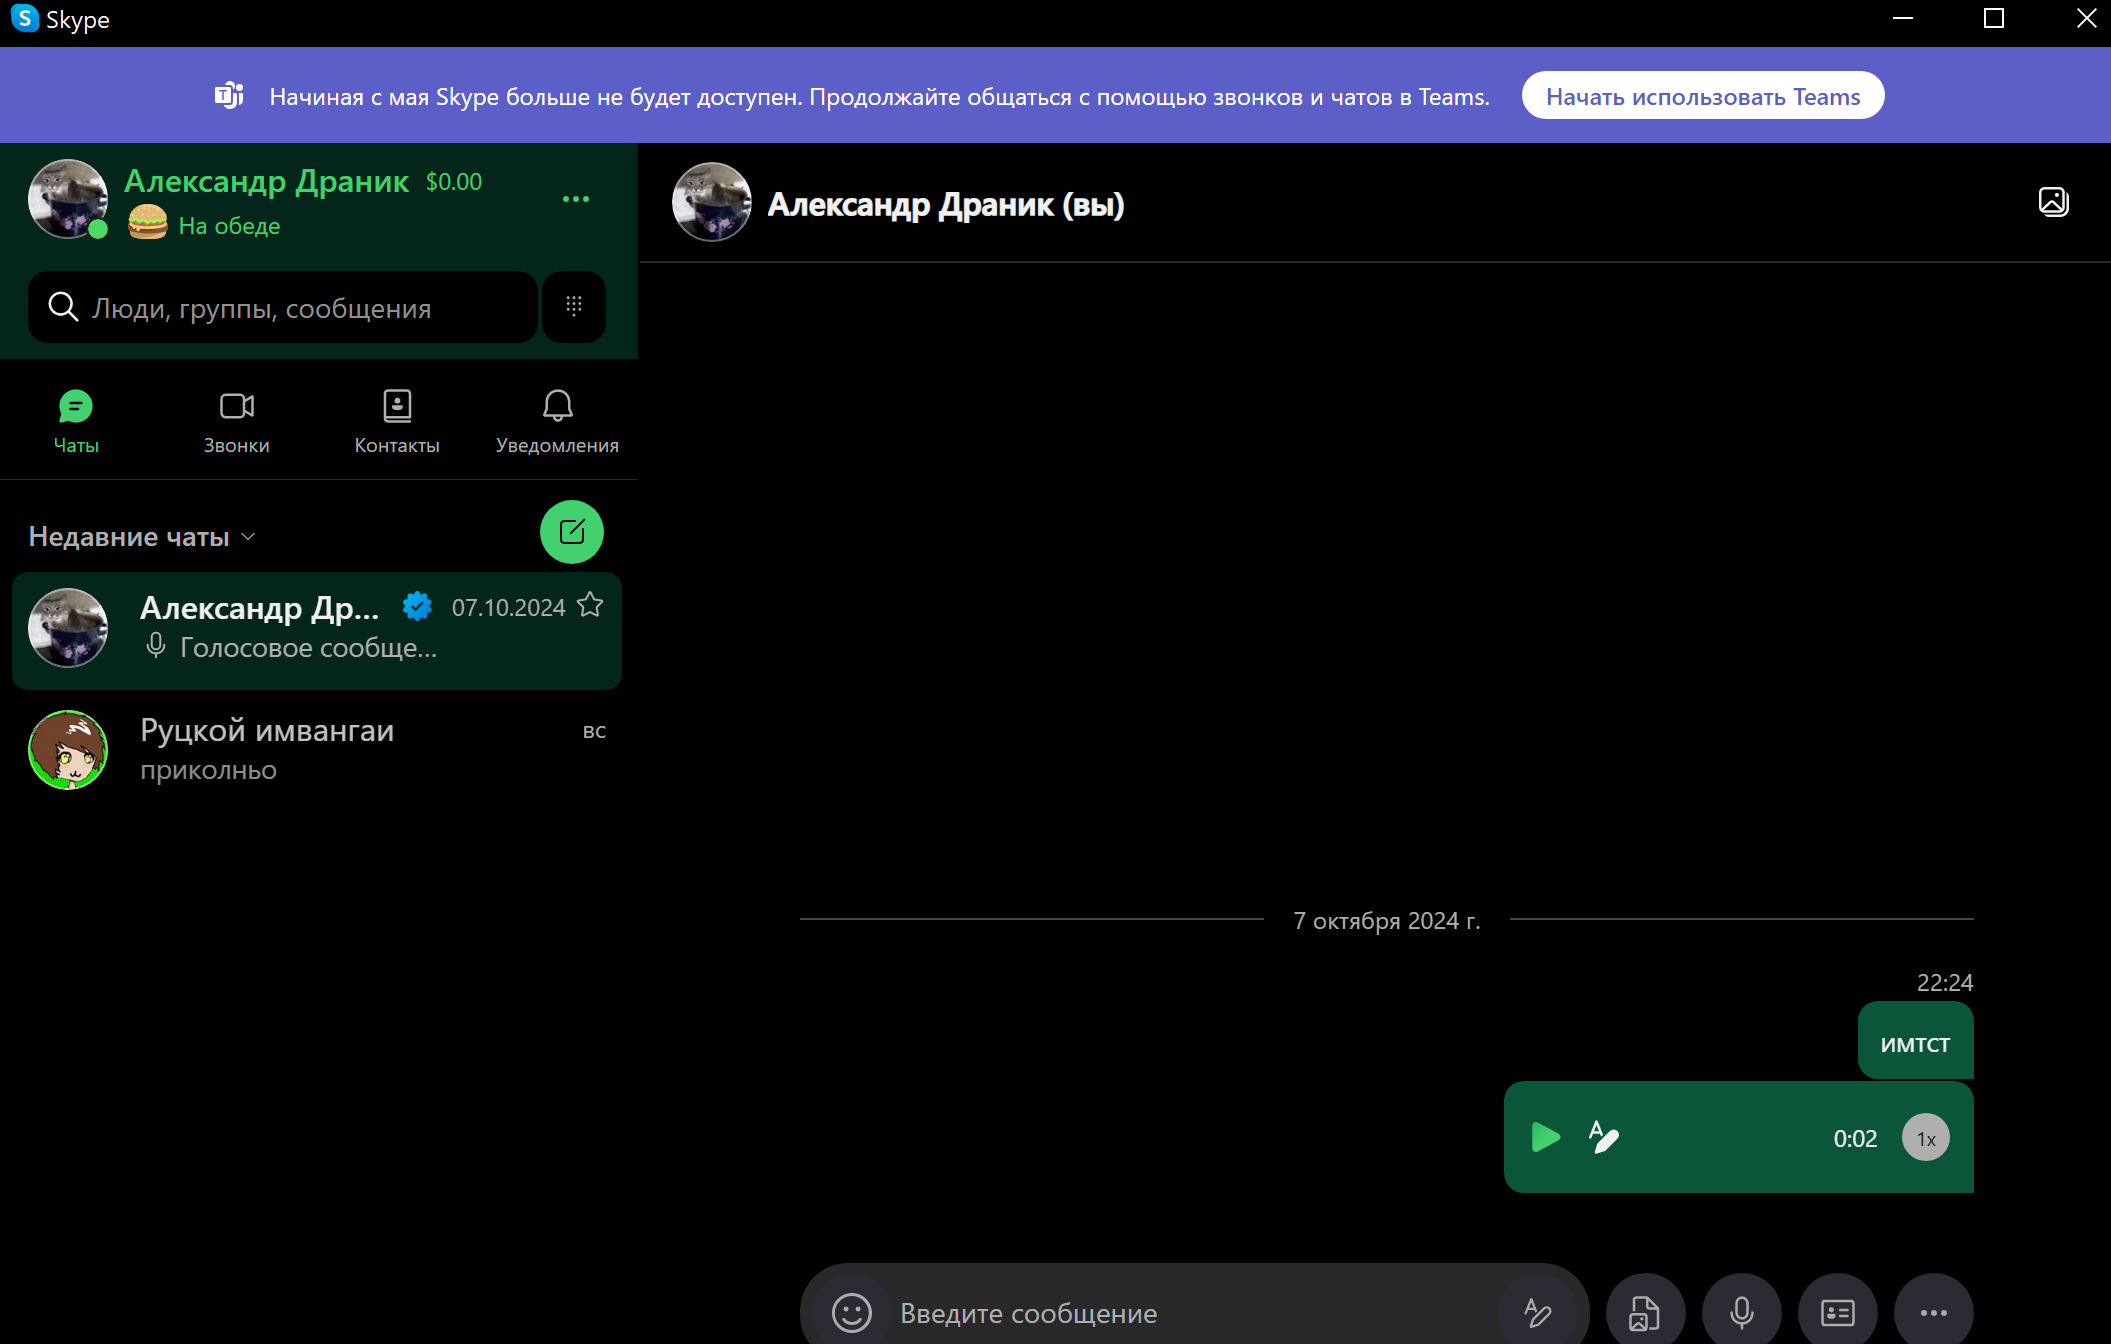The image size is (2111, 1344).
Task: Minimize the Skype window
Action: click(1903, 18)
